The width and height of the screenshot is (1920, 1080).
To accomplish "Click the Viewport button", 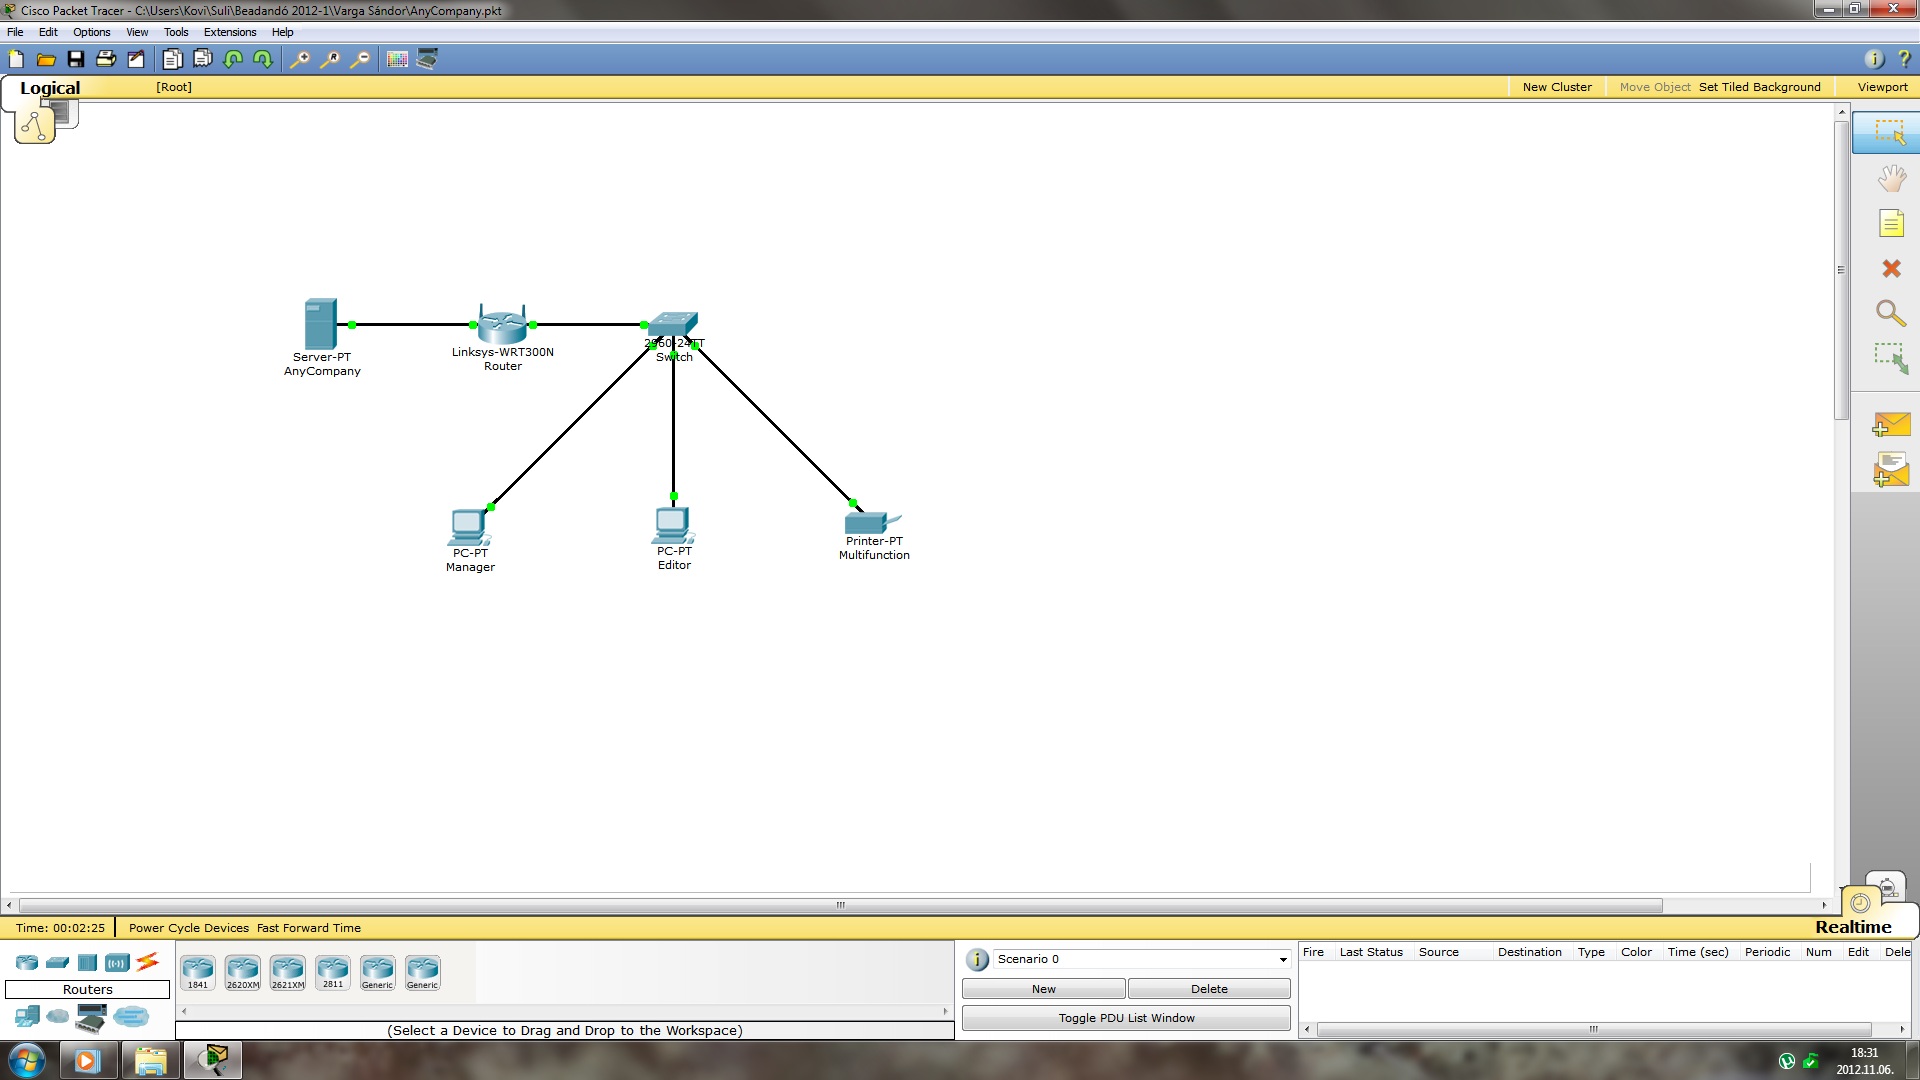I will (1882, 87).
